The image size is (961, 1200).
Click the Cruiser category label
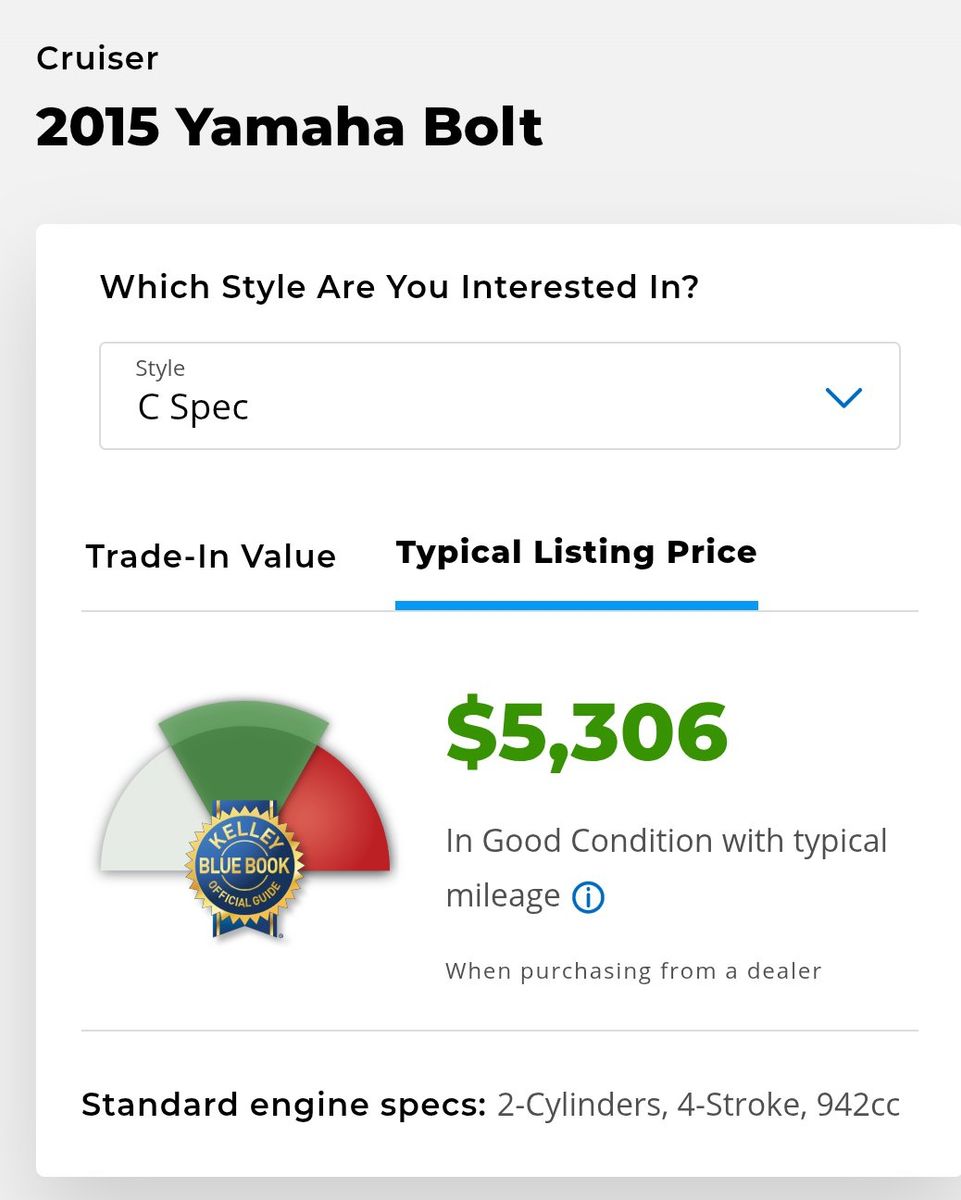tap(97, 58)
